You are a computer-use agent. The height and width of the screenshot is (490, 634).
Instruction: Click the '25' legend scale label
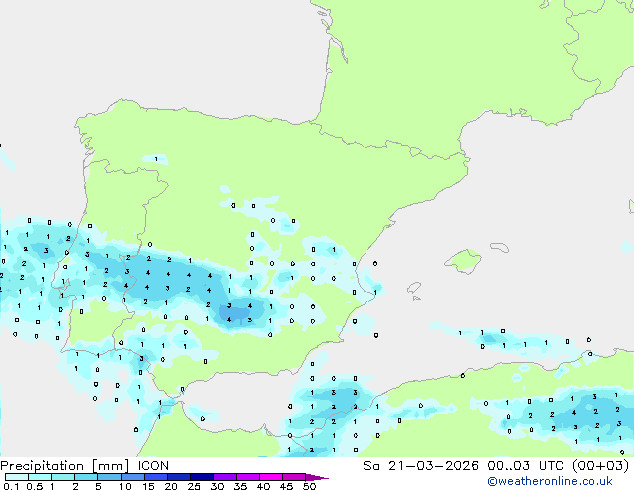pos(194,486)
